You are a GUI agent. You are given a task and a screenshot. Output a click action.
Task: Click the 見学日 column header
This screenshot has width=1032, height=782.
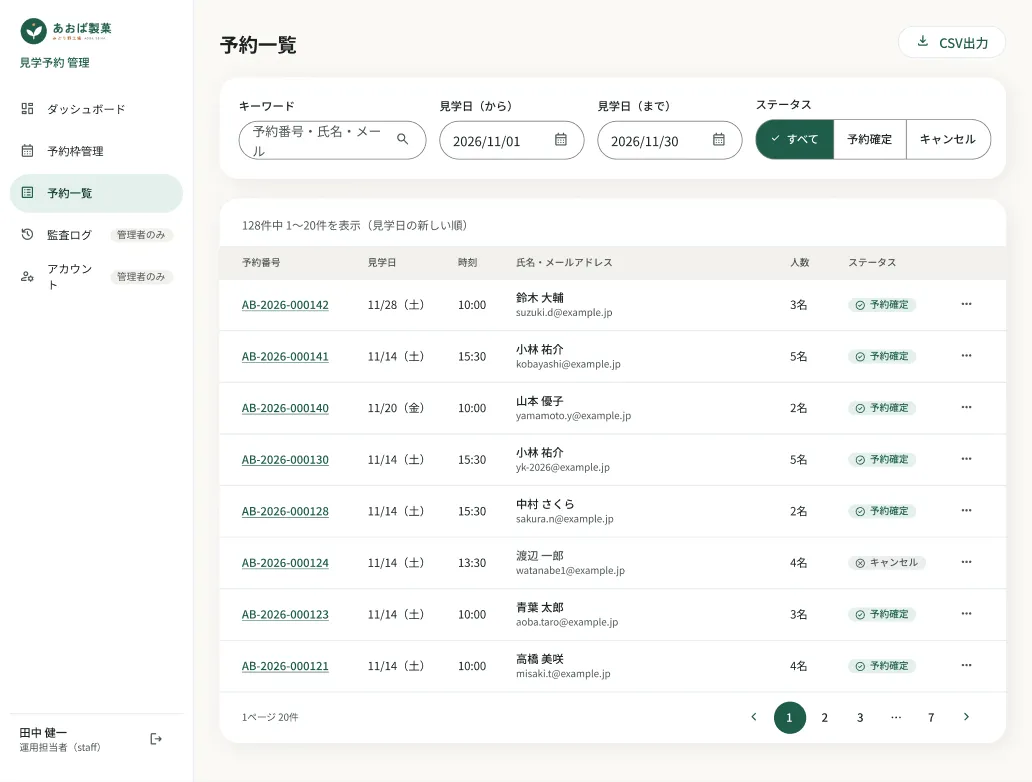coord(382,262)
